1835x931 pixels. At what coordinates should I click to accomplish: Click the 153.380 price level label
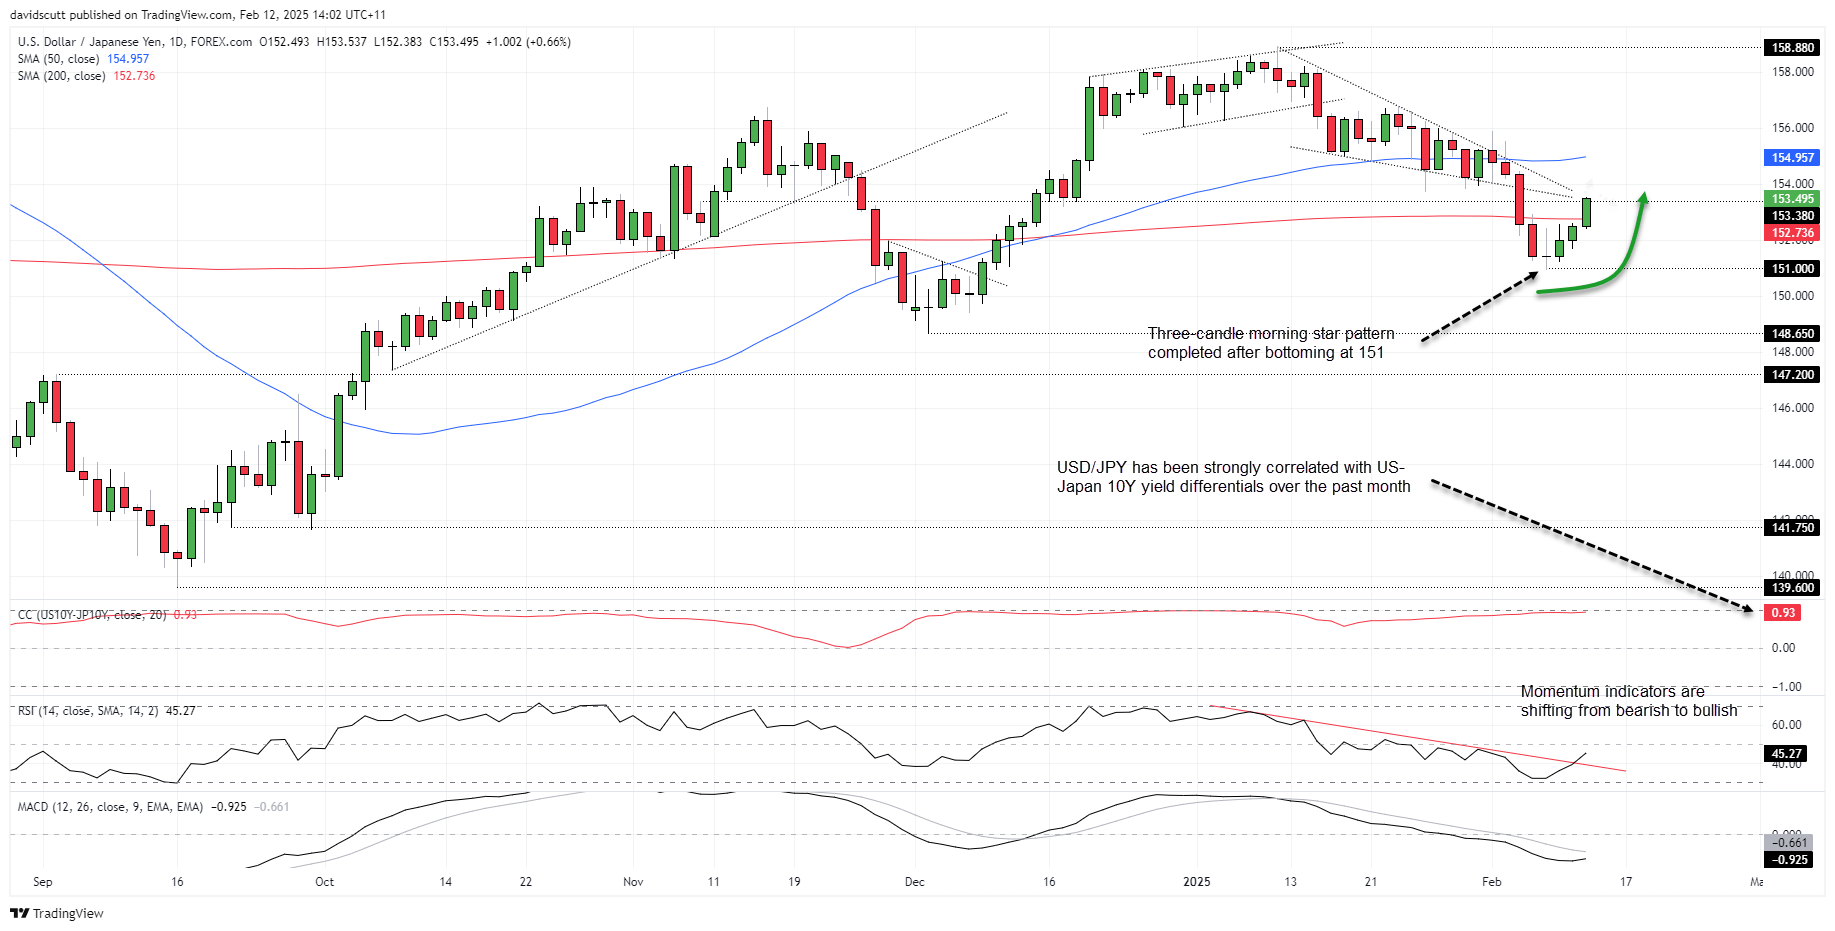click(x=1793, y=215)
